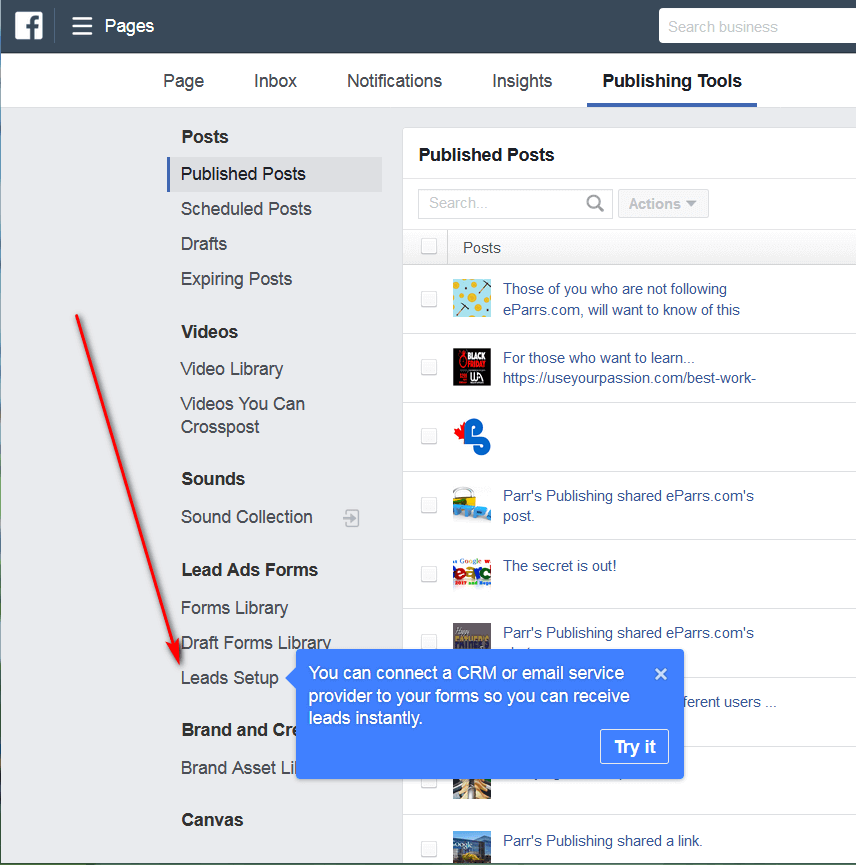Open thumbnail of 'Those of you who are not following' post
The height and width of the screenshot is (865, 856).
472,298
